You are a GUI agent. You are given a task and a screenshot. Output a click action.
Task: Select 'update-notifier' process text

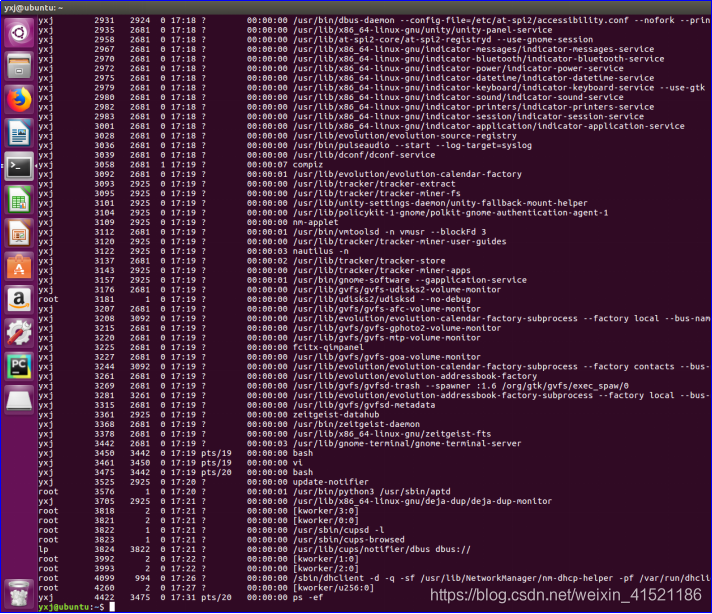point(331,482)
